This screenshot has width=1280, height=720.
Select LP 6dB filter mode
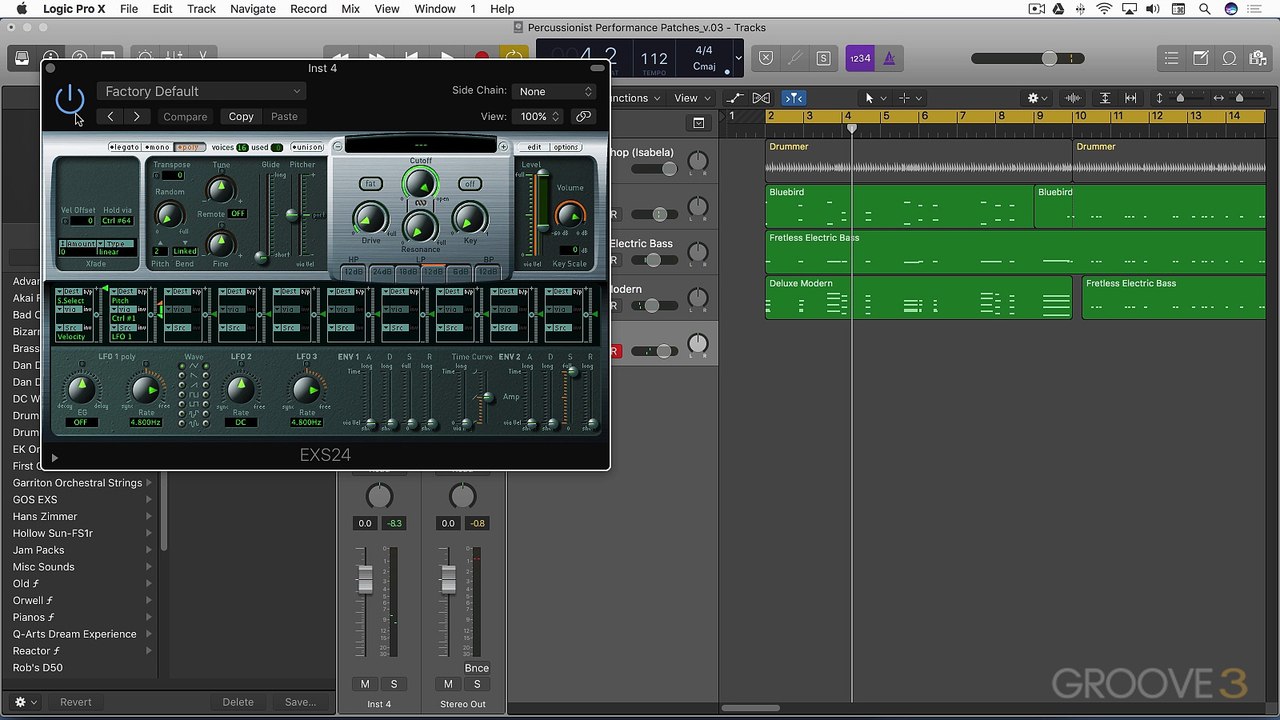click(x=460, y=272)
